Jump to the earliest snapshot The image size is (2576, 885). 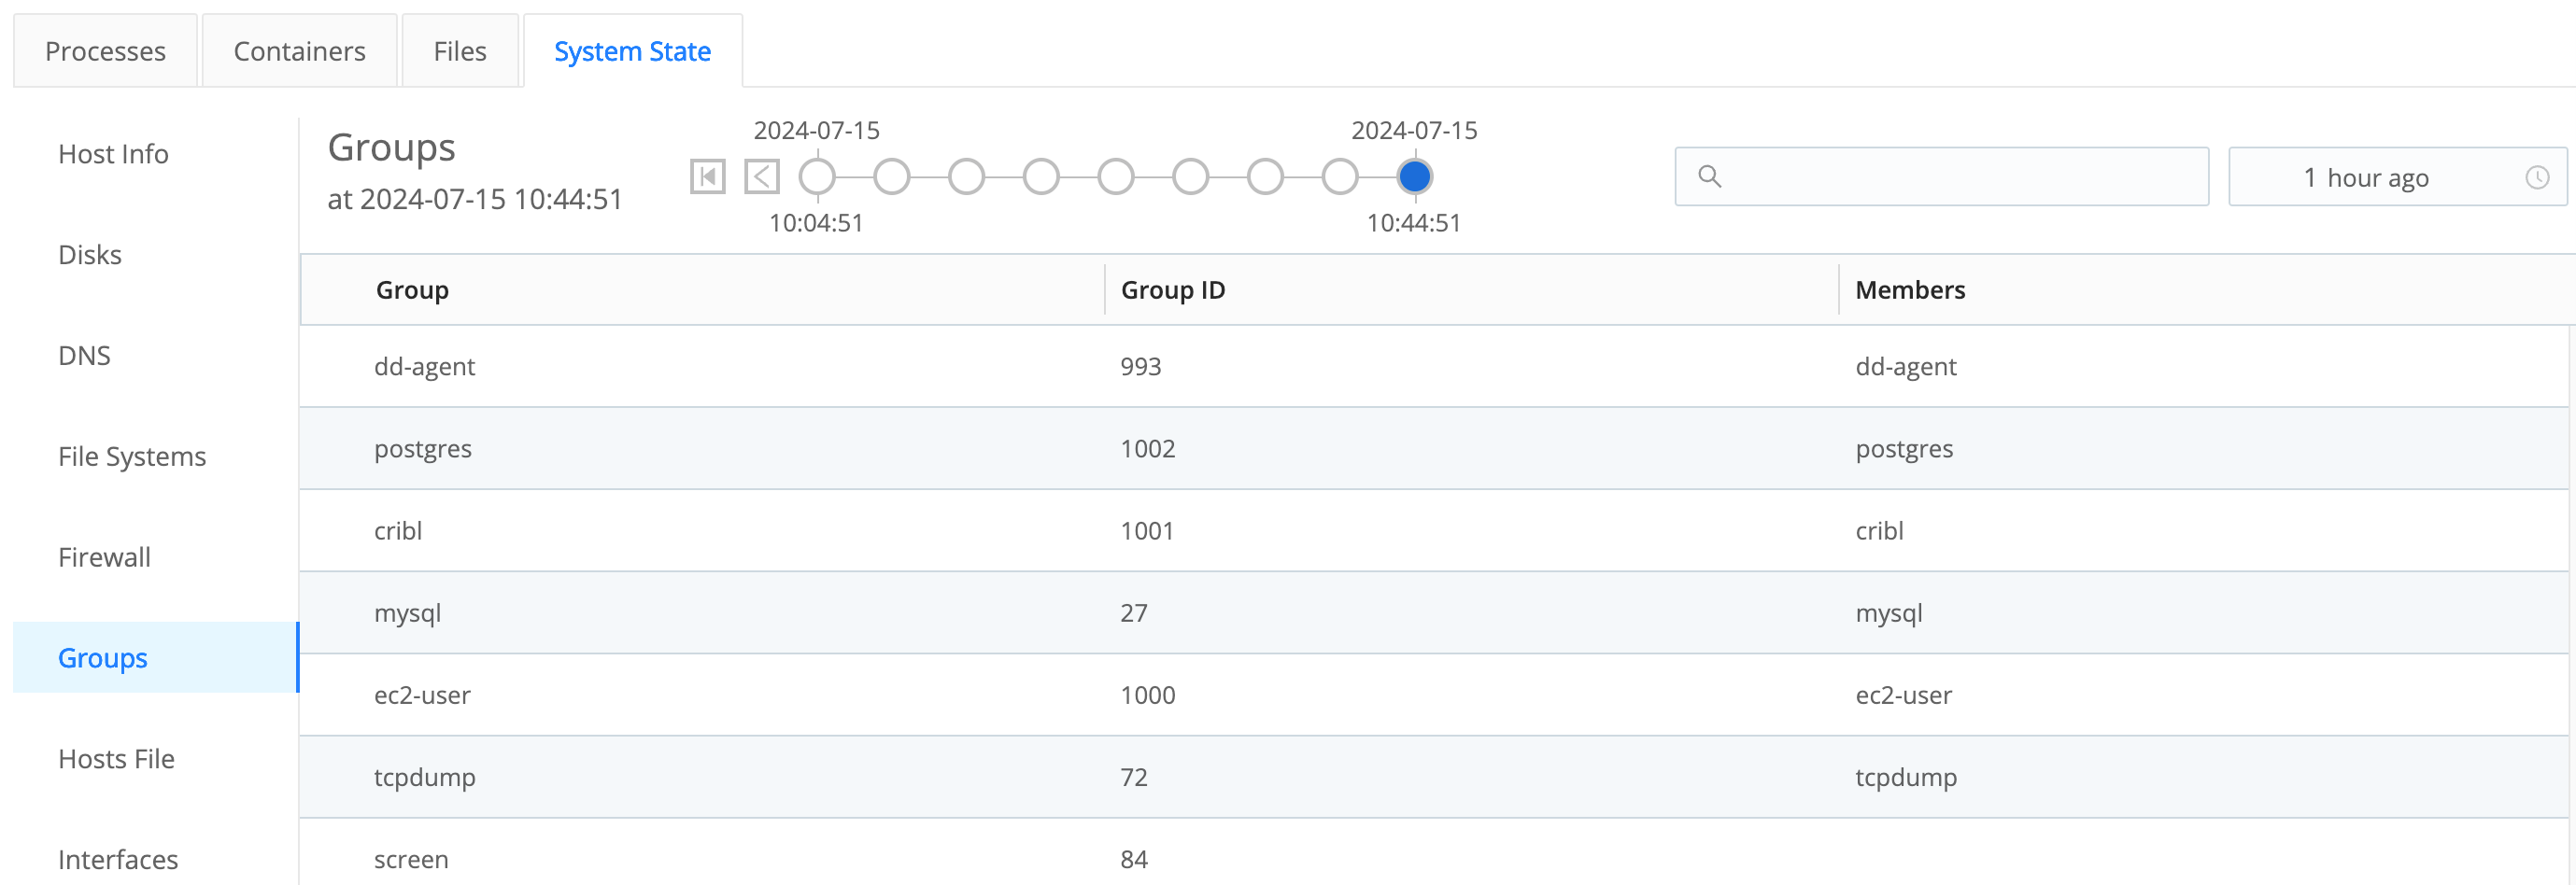[x=707, y=176]
